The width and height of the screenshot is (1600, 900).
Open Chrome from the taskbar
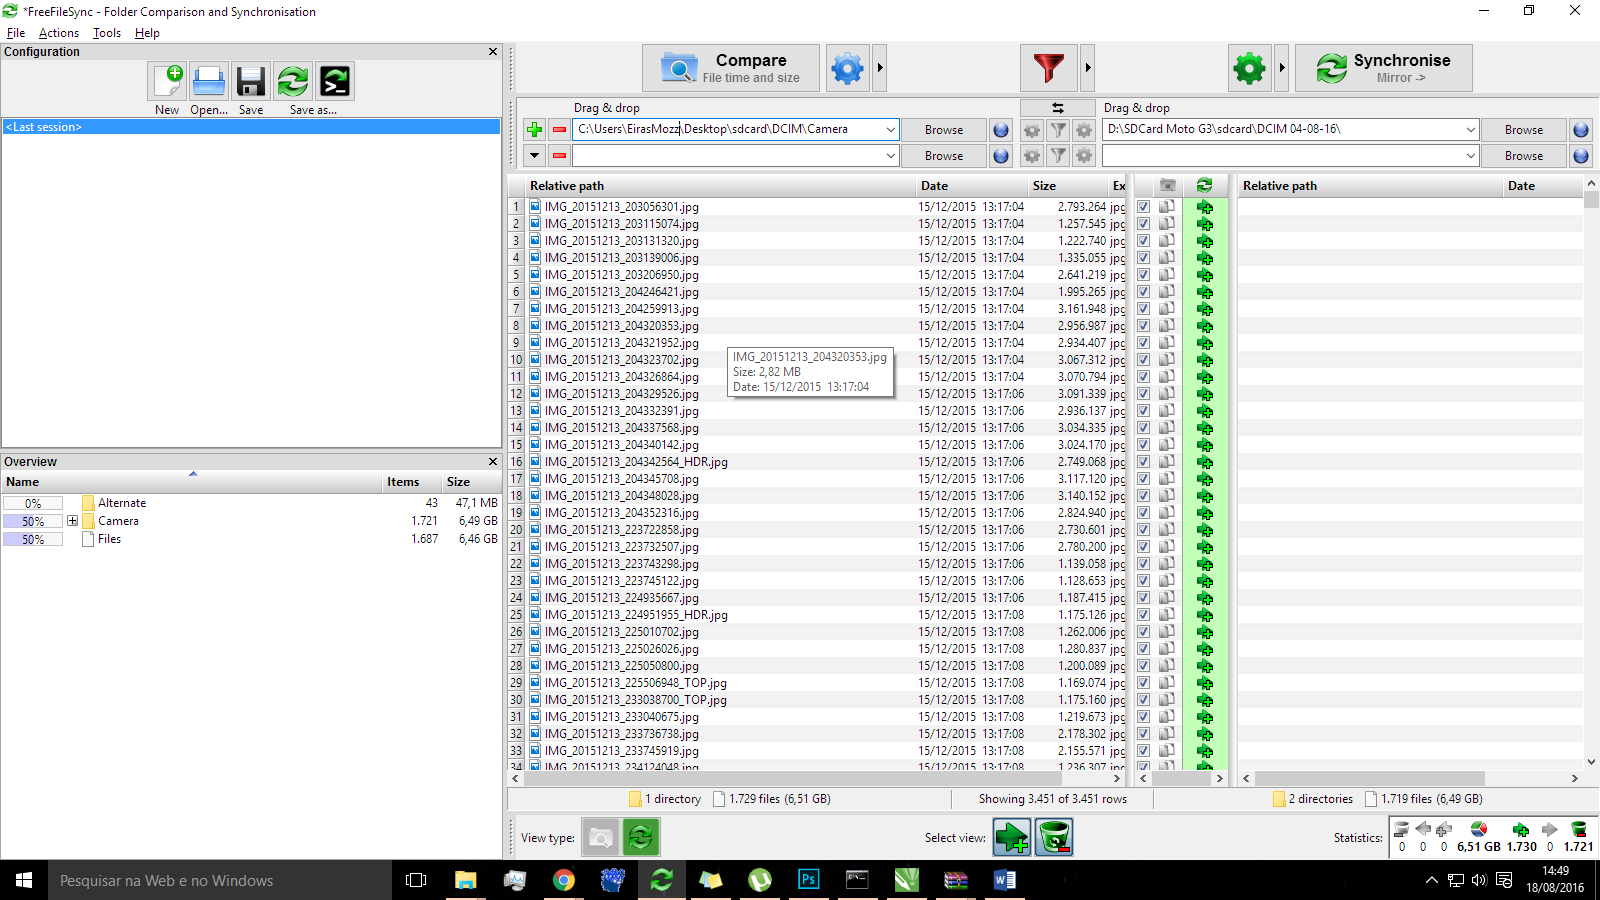click(564, 880)
